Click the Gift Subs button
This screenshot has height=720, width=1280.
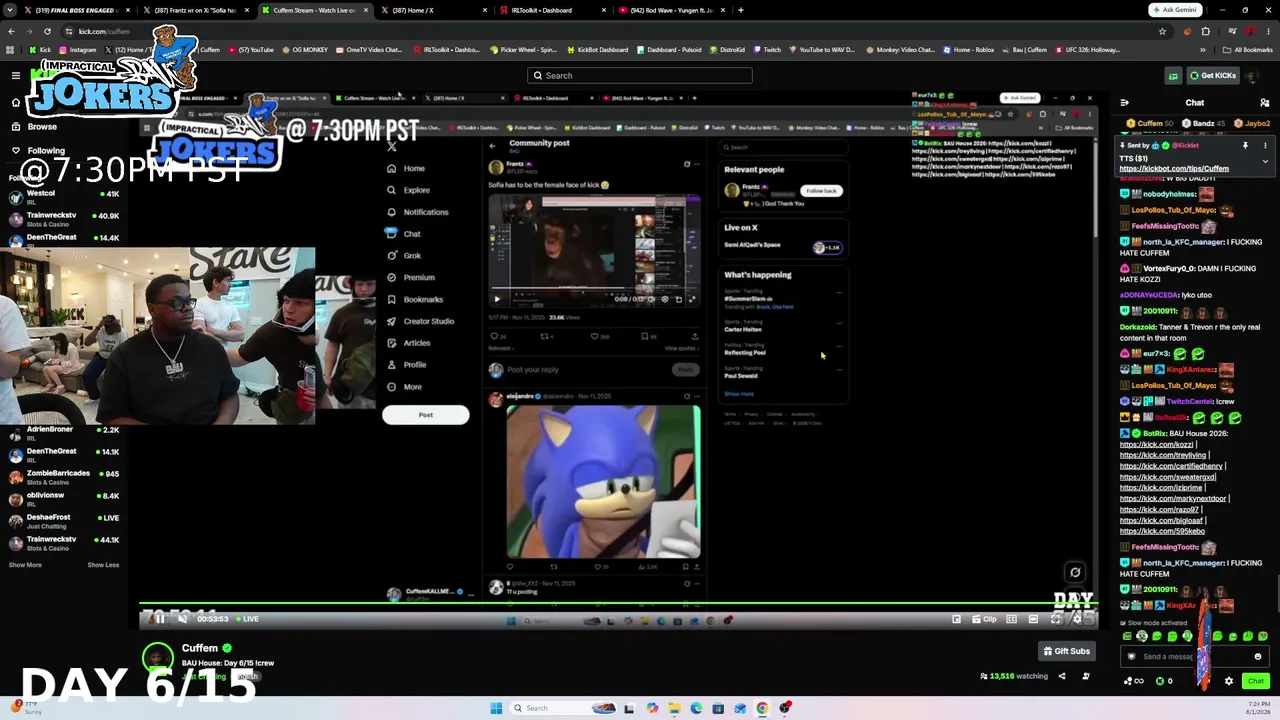1066,651
